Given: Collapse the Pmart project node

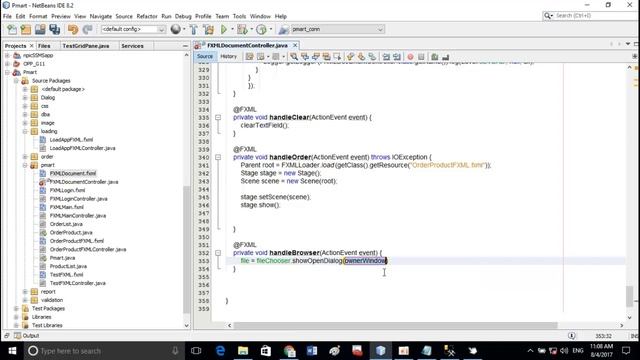Looking at the screenshot, I should [x=7, y=72].
